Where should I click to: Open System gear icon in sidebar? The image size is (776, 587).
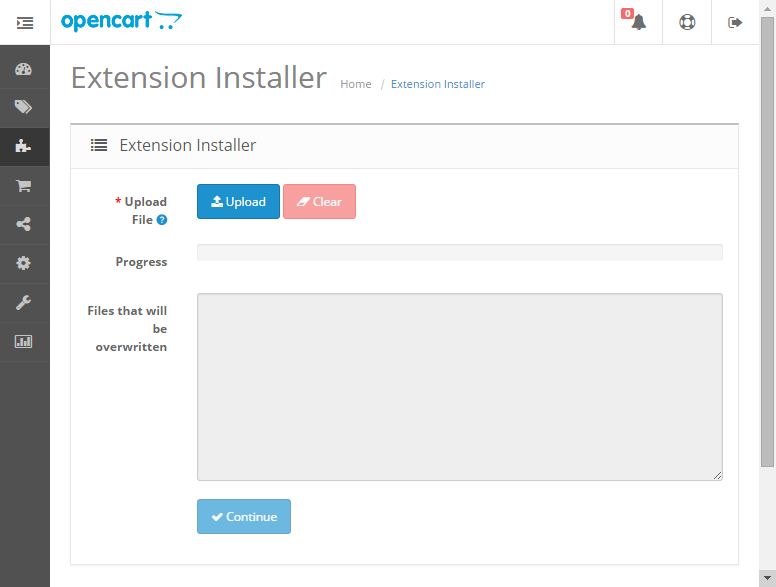(x=23, y=263)
